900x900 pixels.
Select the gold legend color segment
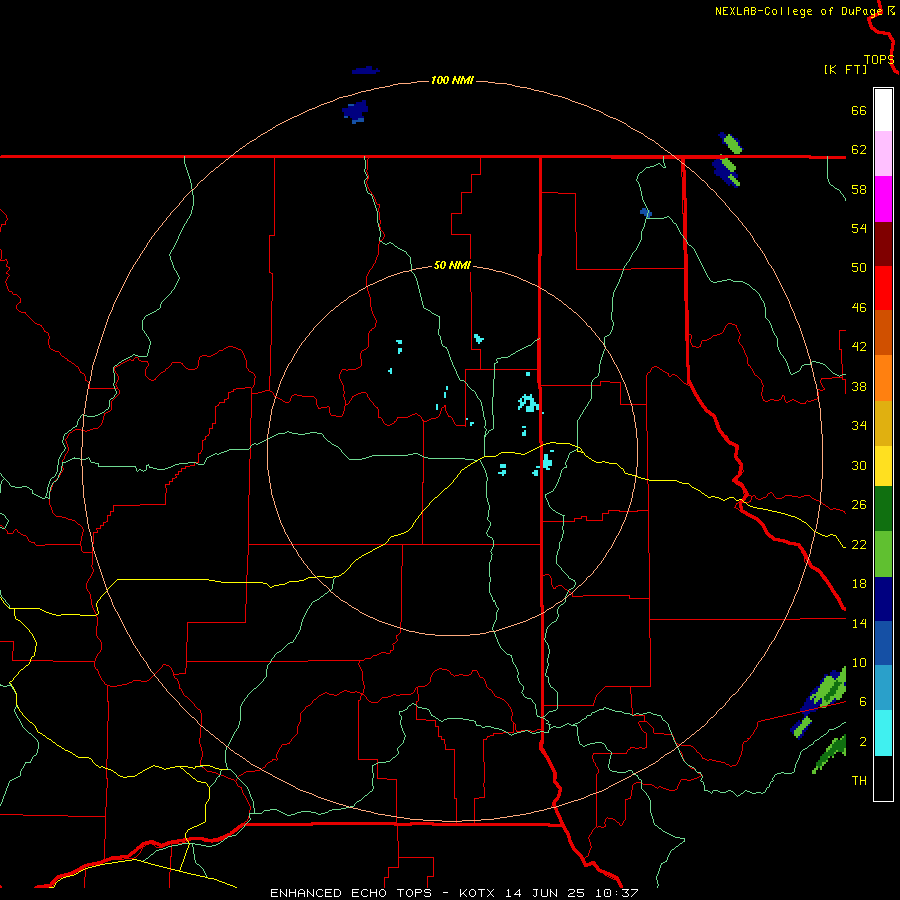pos(883,424)
